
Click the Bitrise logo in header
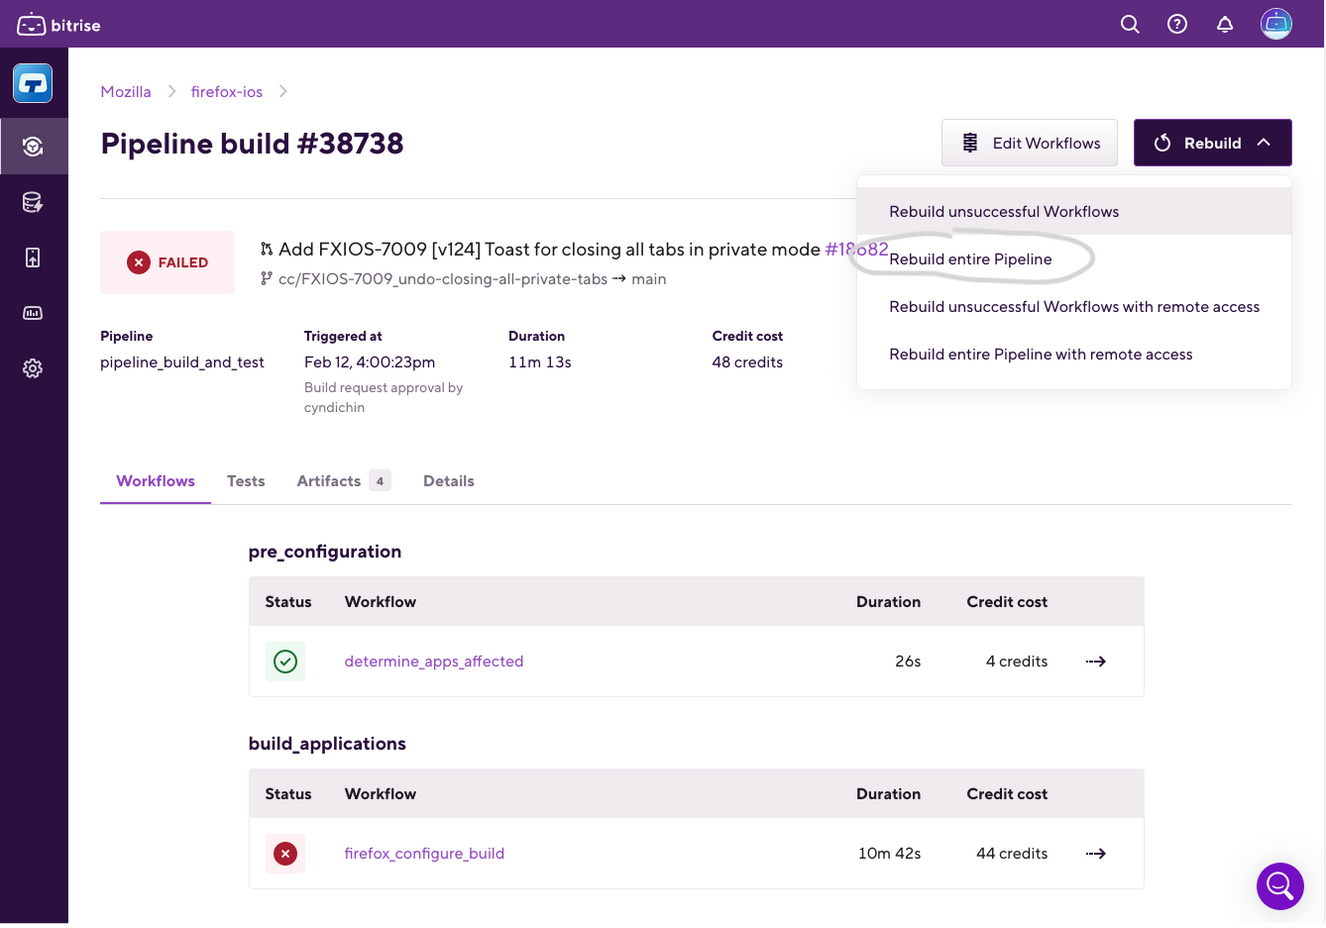[59, 25]
